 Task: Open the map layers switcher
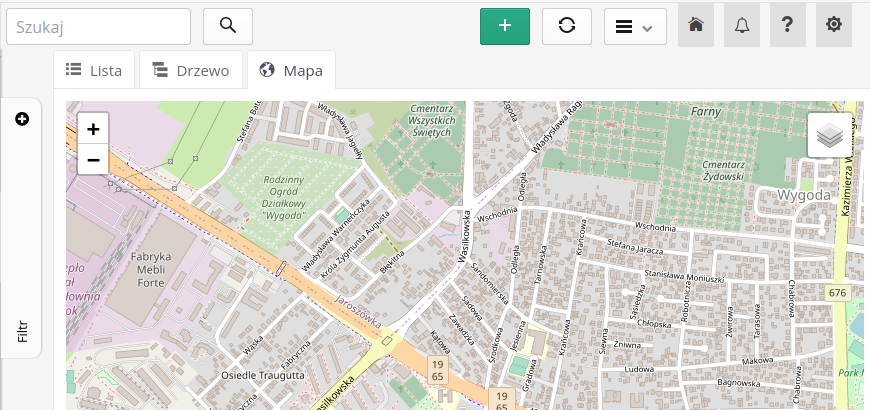[829, 135]
